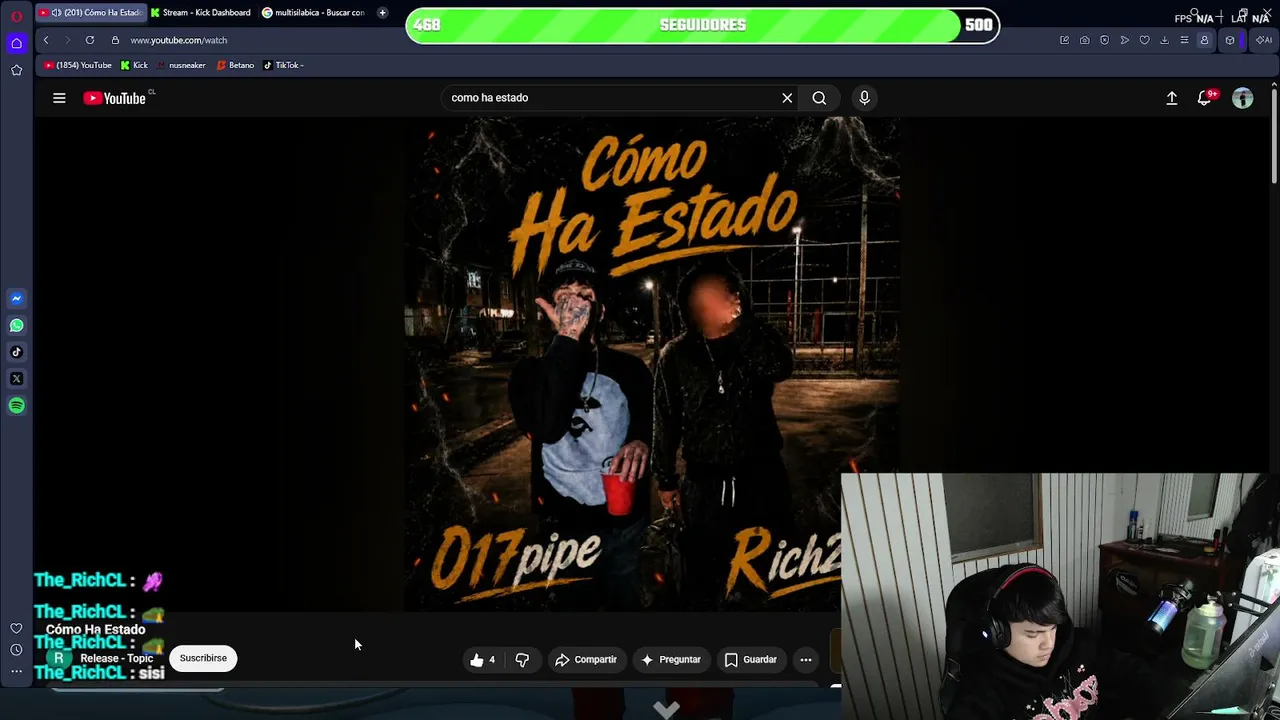Open YouTube notifications bell
The height and width of the screenshot is (720, 1280).
[1205, 98]
